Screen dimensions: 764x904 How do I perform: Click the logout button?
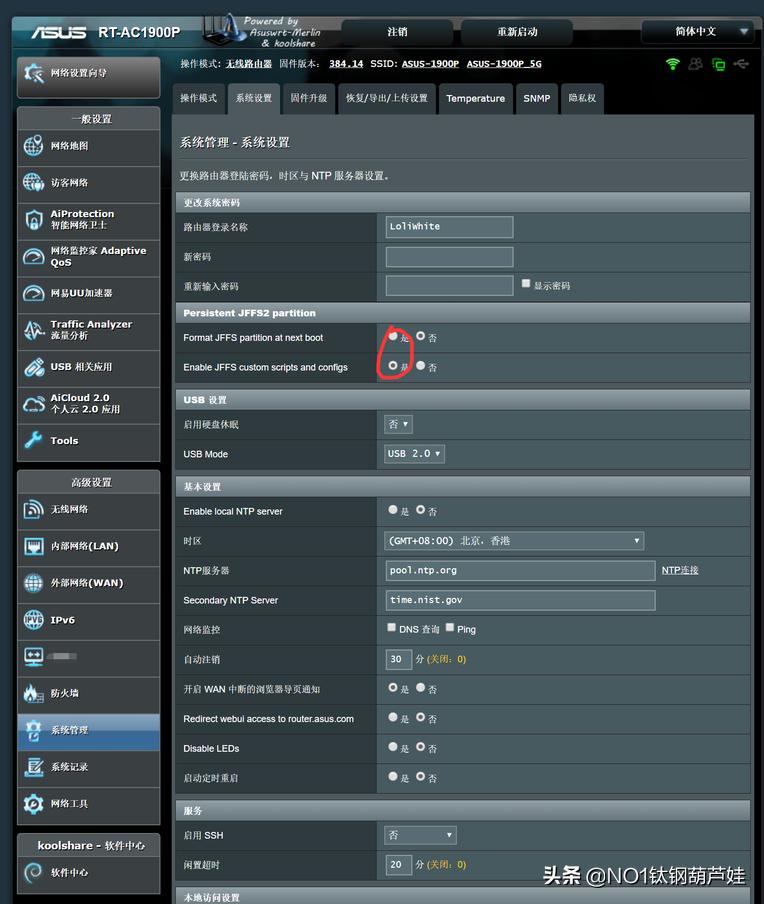click(397, 32)
